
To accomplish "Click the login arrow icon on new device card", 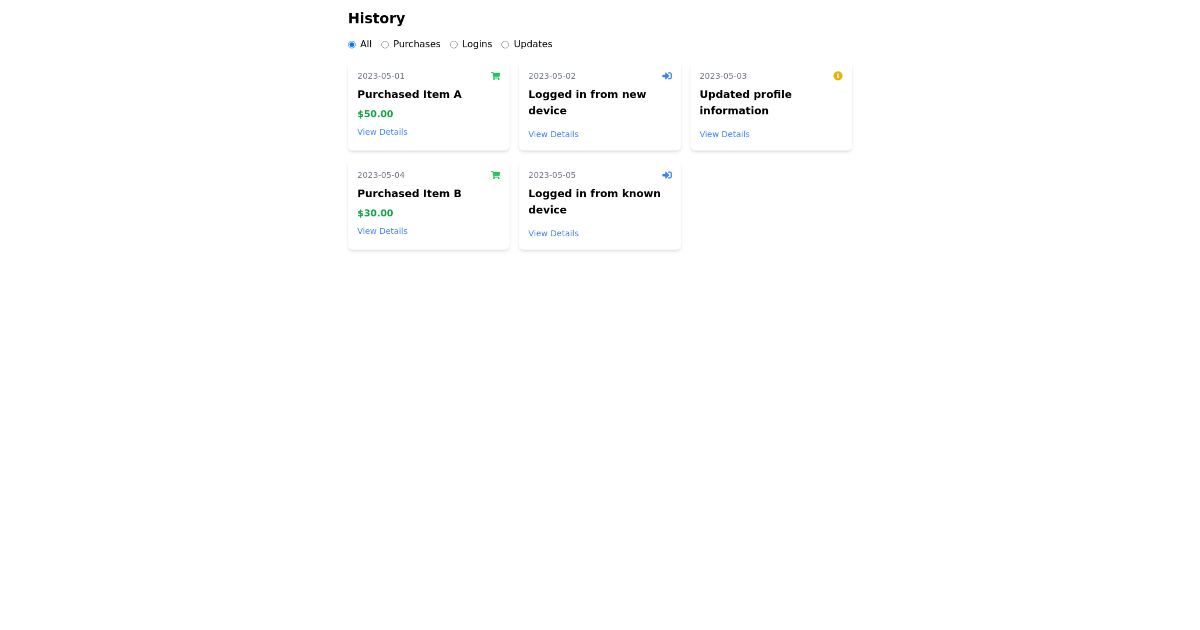I will click(666, 76).
